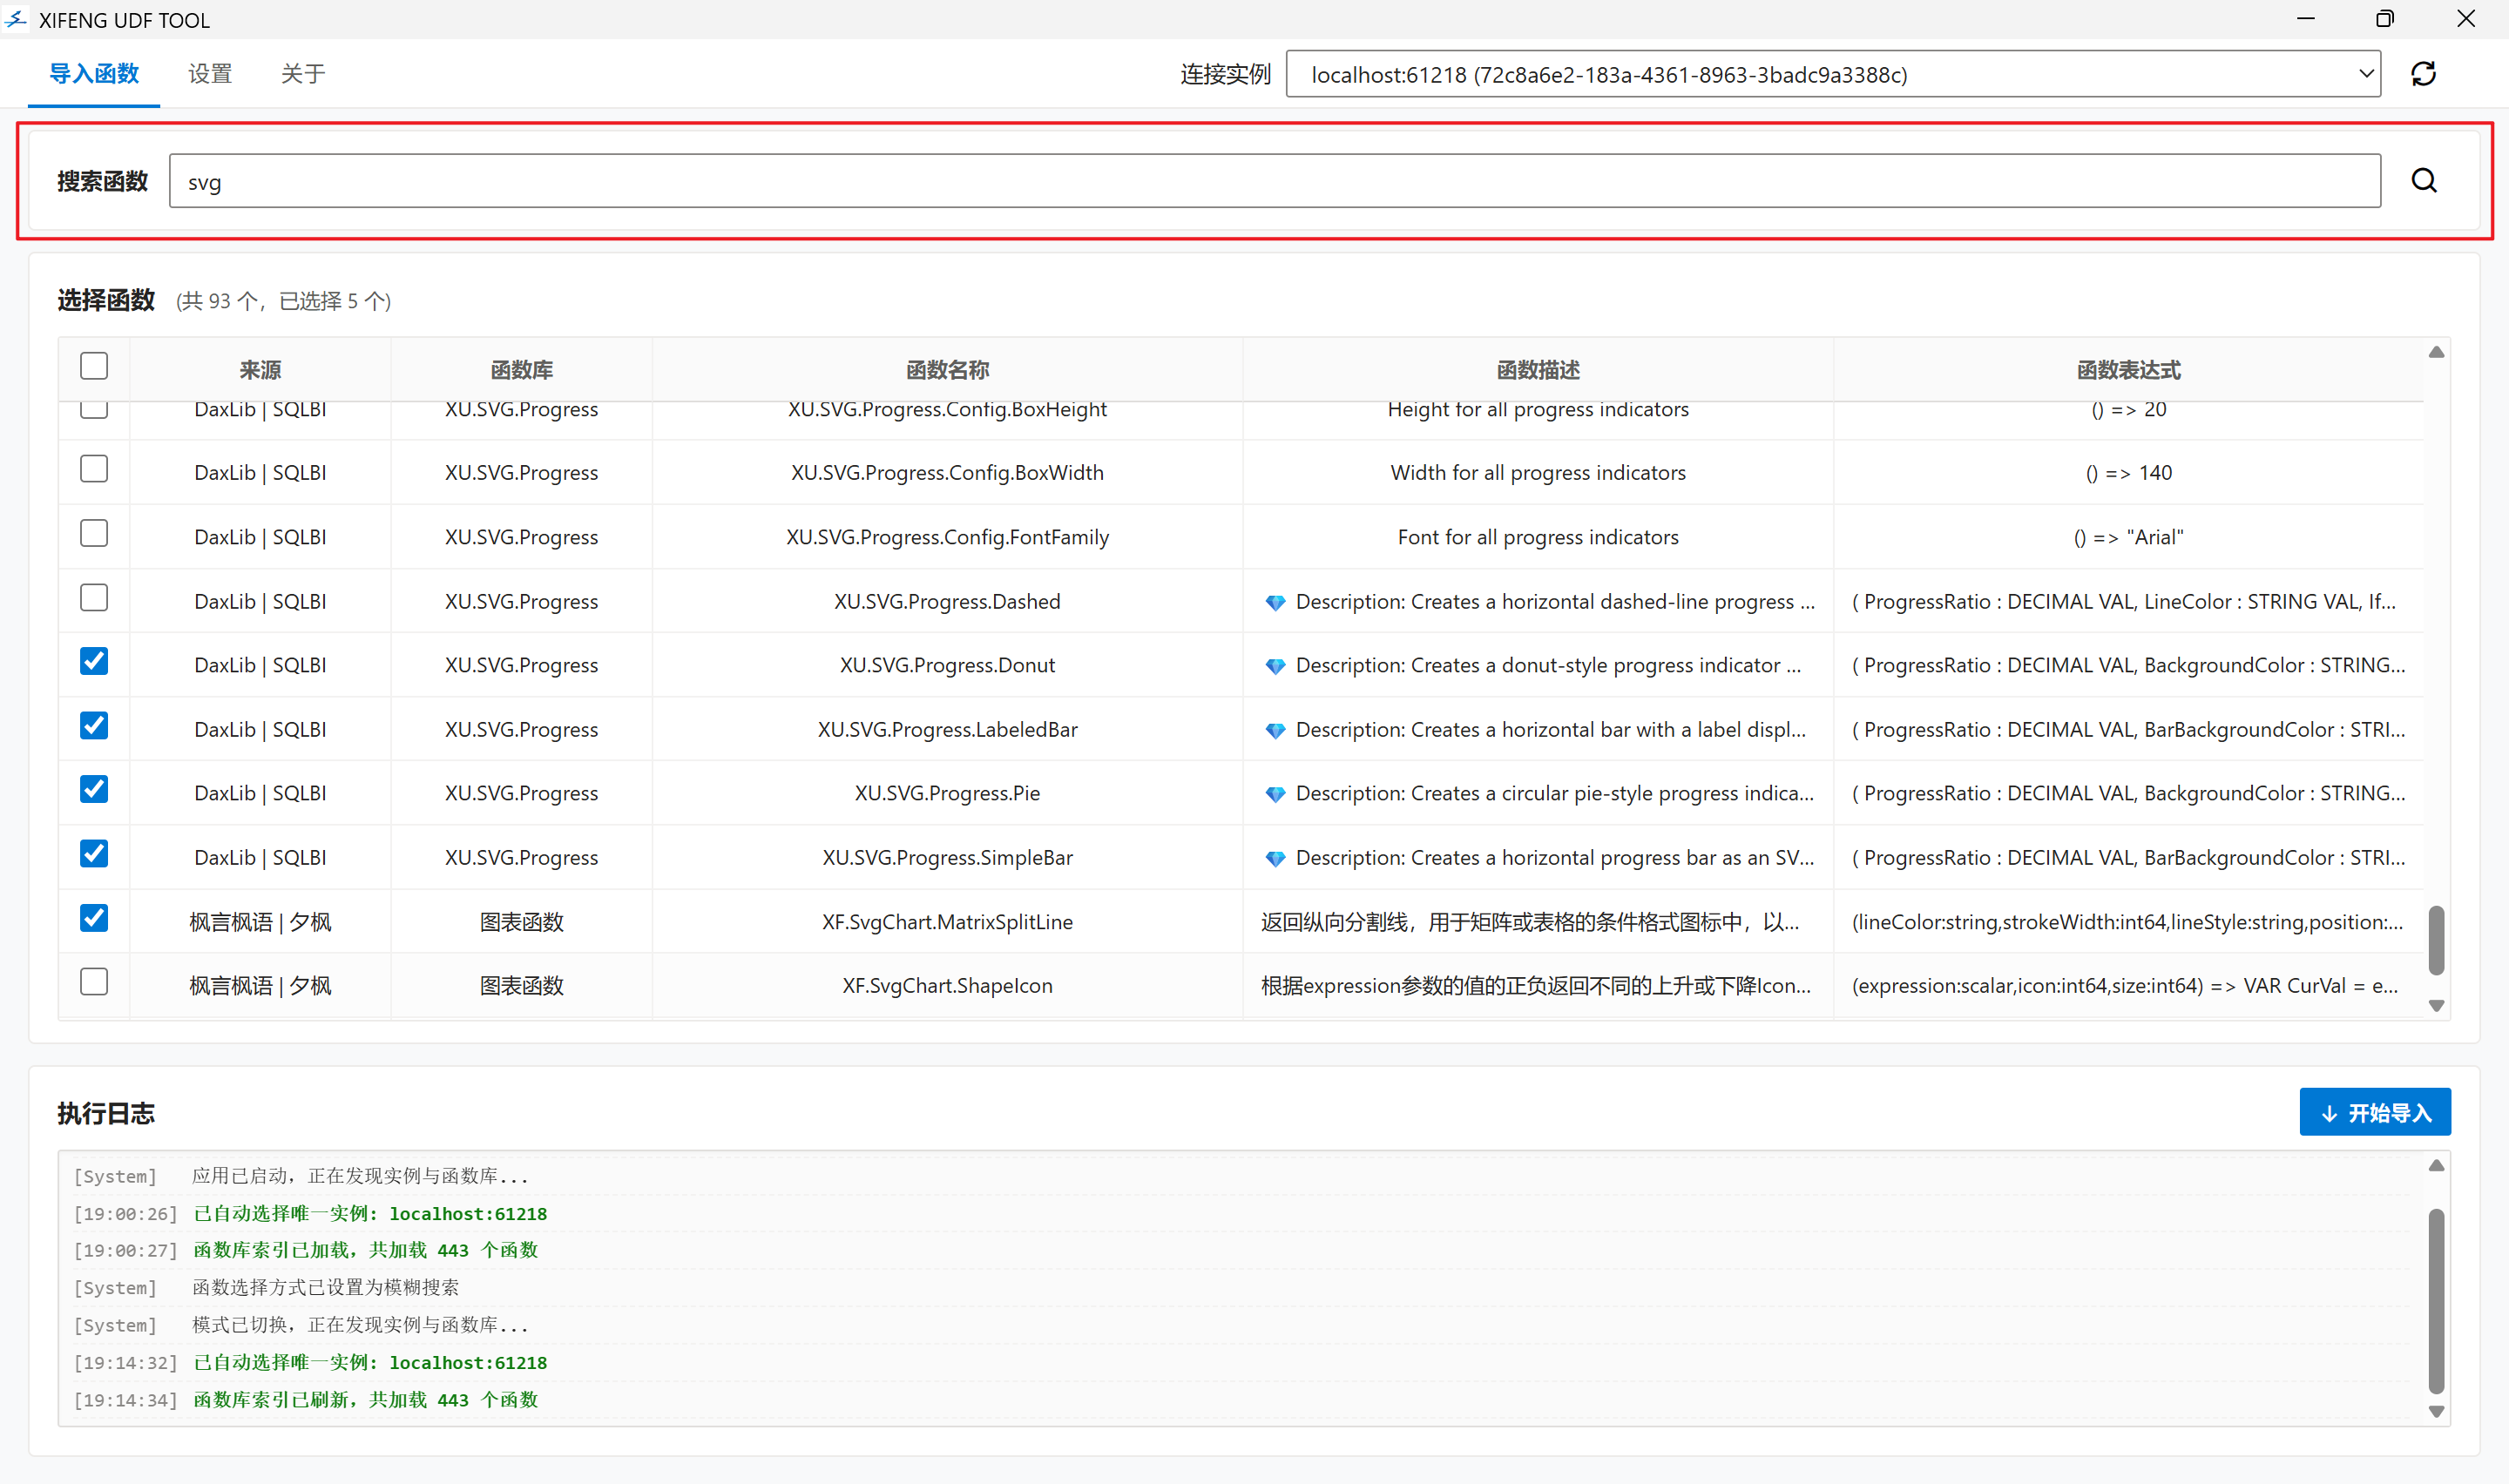Click function table scroll-up arrow
Viewport: 2509px width, 1484px height.
pos(2436,352)
